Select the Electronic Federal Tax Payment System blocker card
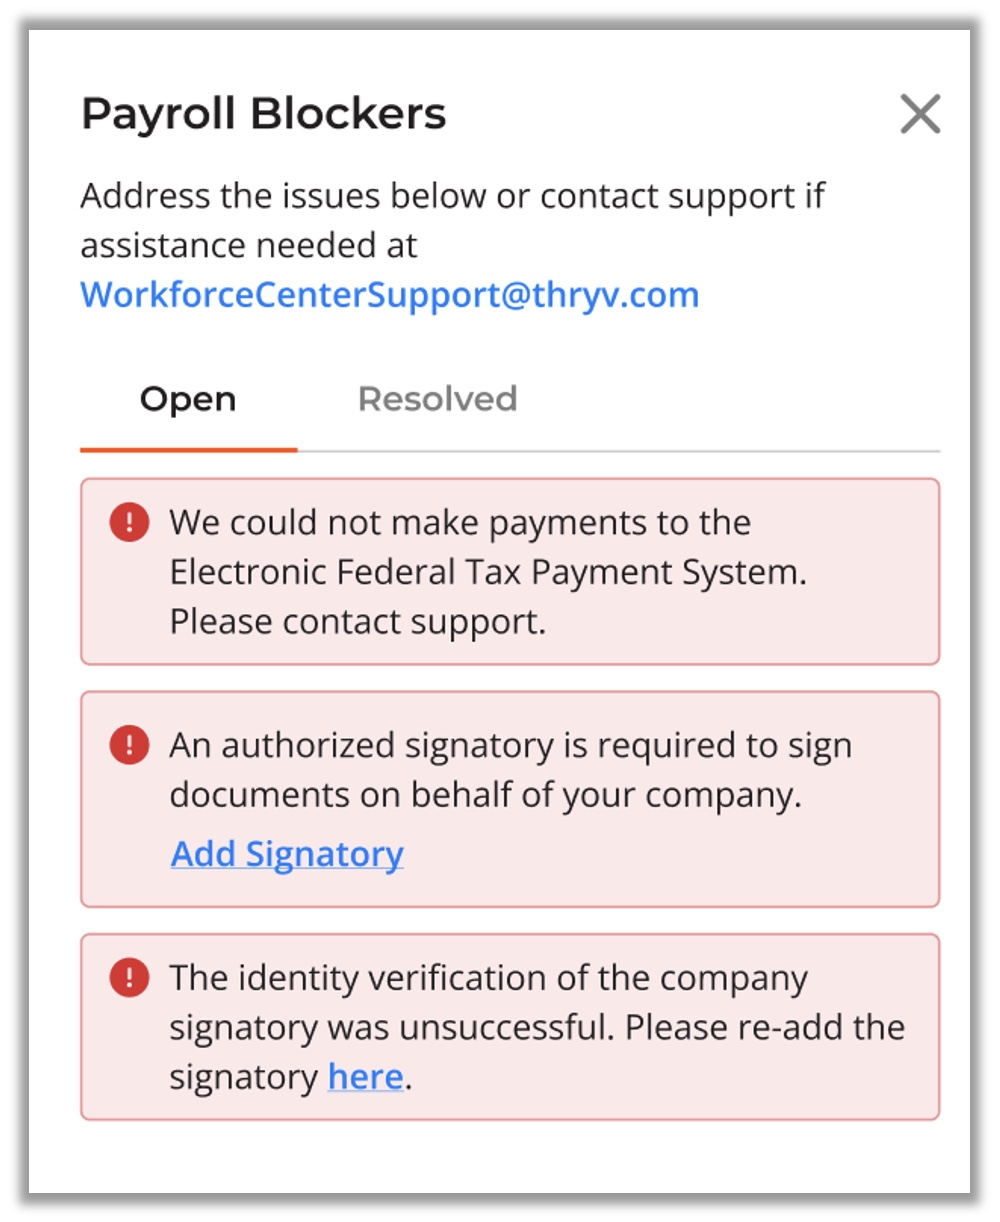1000x1222 pixels. coord(510,571)
